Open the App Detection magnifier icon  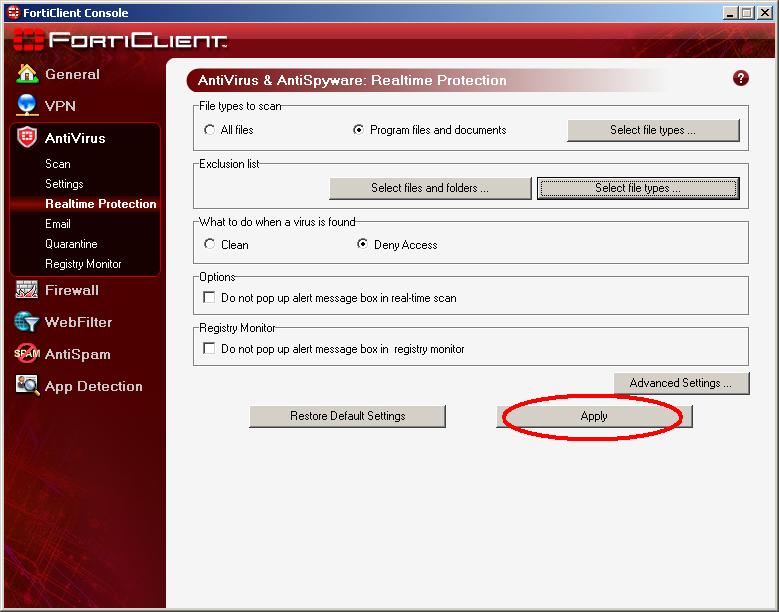tap(27, 386)
